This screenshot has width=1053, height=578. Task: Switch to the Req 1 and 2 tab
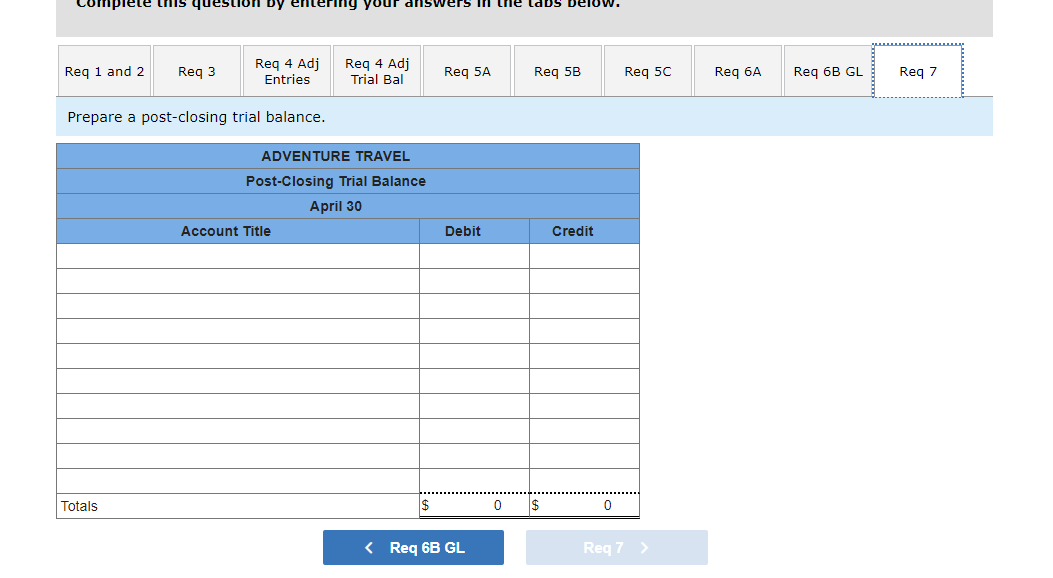(x=104, y=71)
